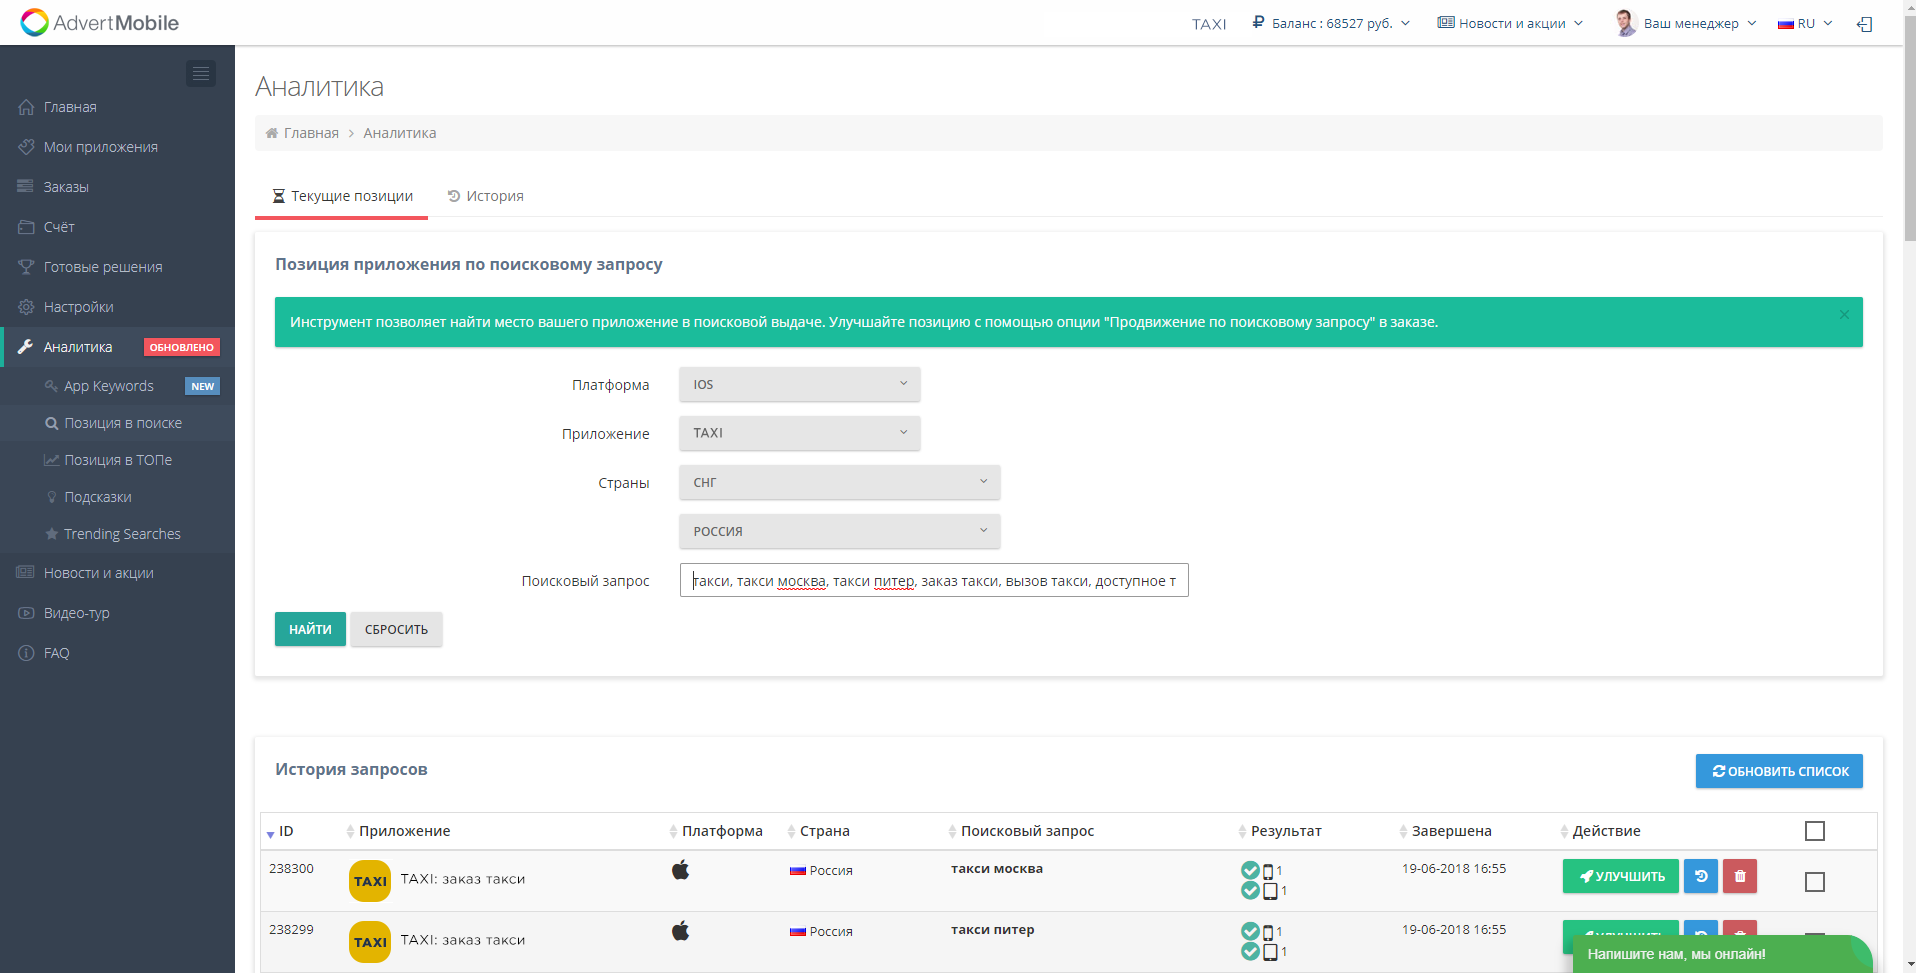The height and width of the screenshot is (973, 1916).
Task: Click the sidebar hamburger collapse icon
Action: tap(201, 73)
